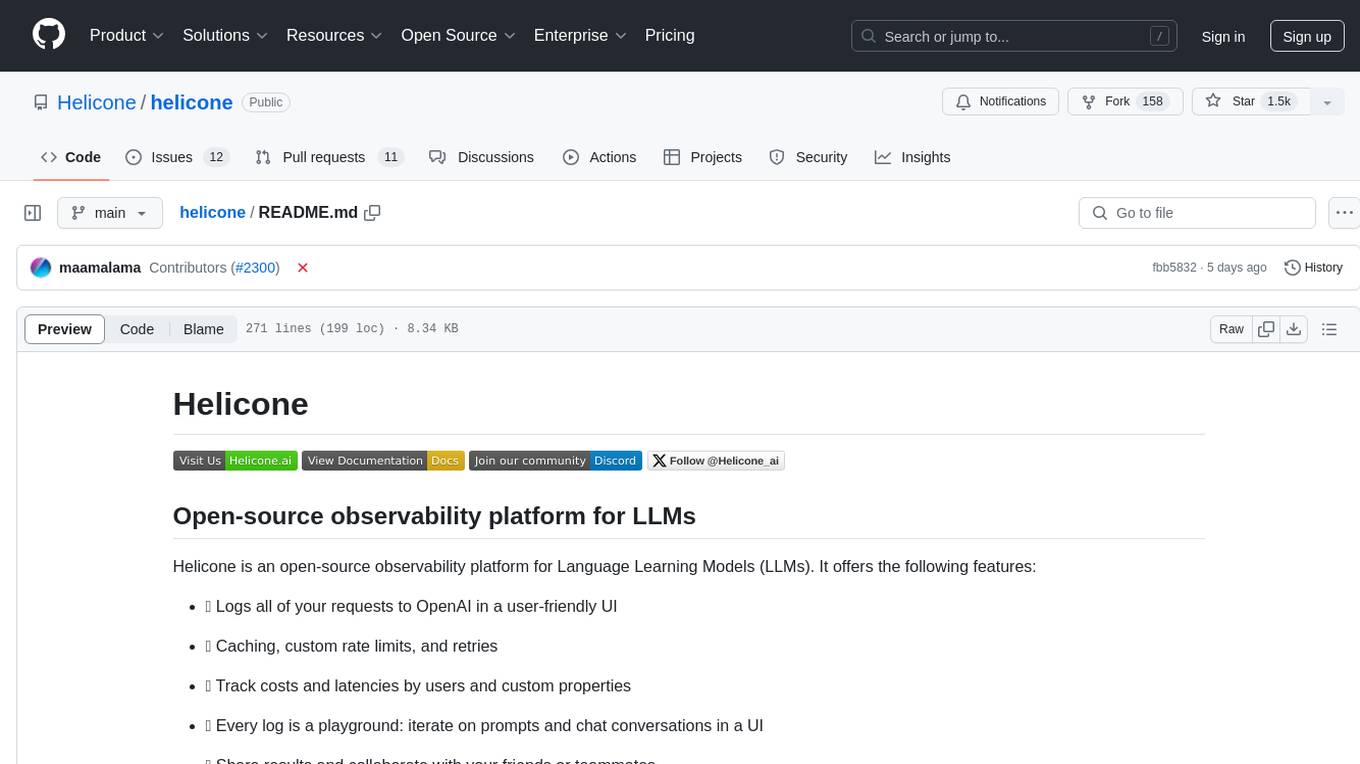1360x764 pixels.
Task: Expand the Open Source menu
Action: (458, 35)
